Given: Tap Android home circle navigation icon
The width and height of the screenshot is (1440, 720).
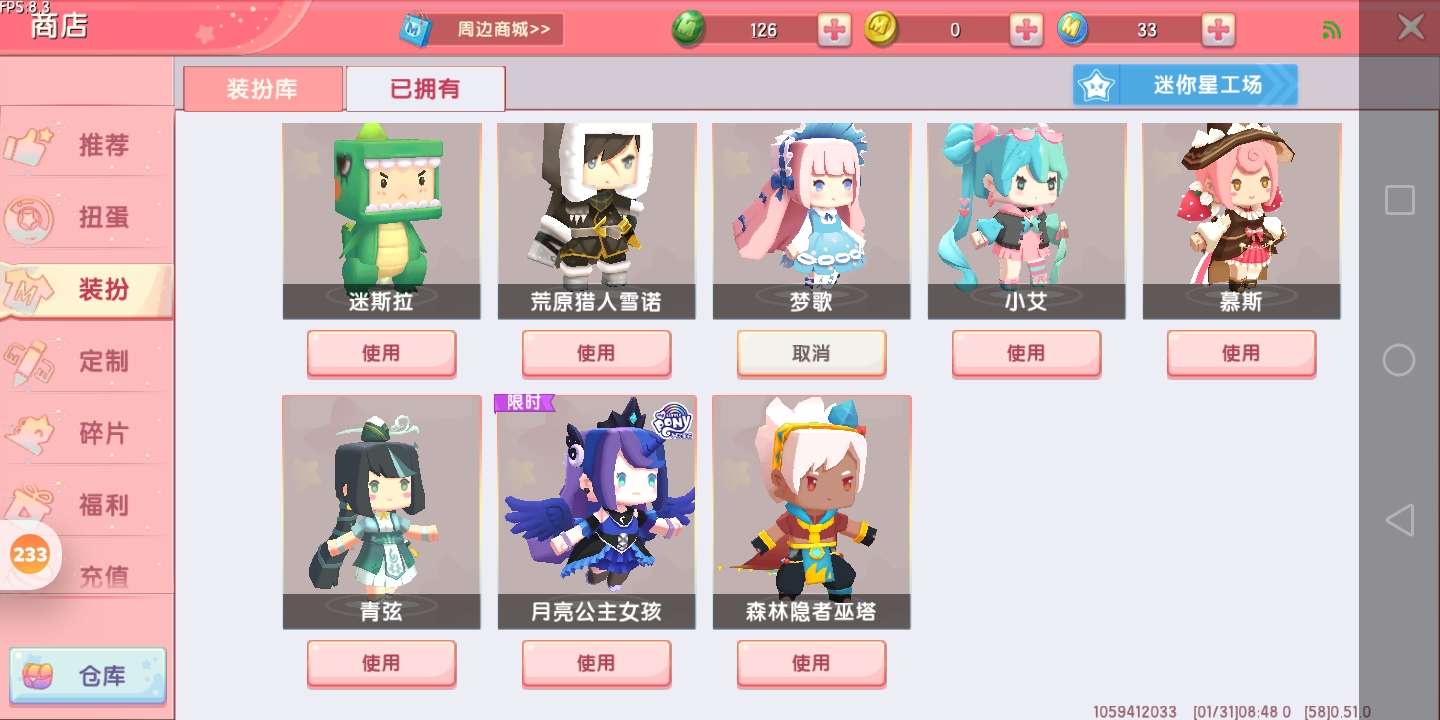Looking at the screenshot, I should (1399, 360).
